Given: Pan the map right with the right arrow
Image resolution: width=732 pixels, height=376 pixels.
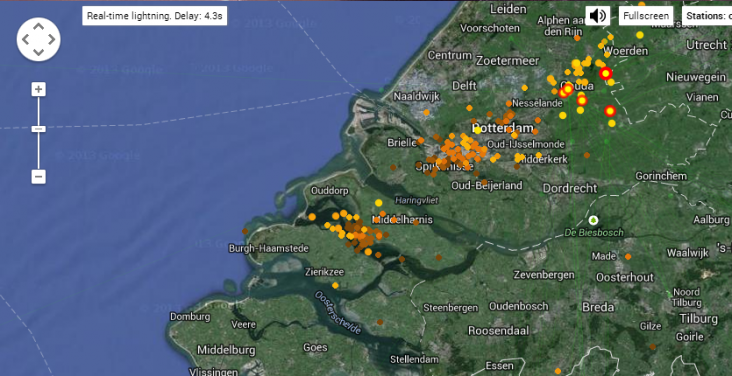Looking at the screenshot, I should 51,39.
